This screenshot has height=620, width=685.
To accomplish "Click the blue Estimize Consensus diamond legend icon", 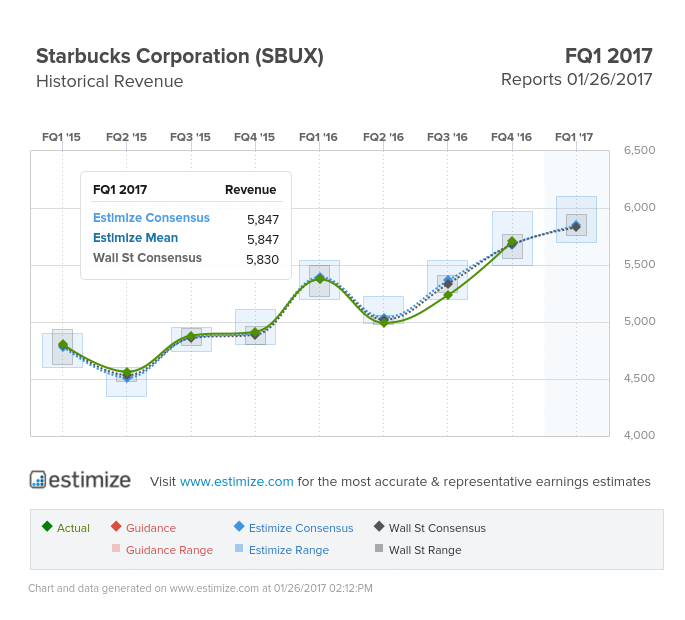I will pyautogui.click(x=239, y=526).
